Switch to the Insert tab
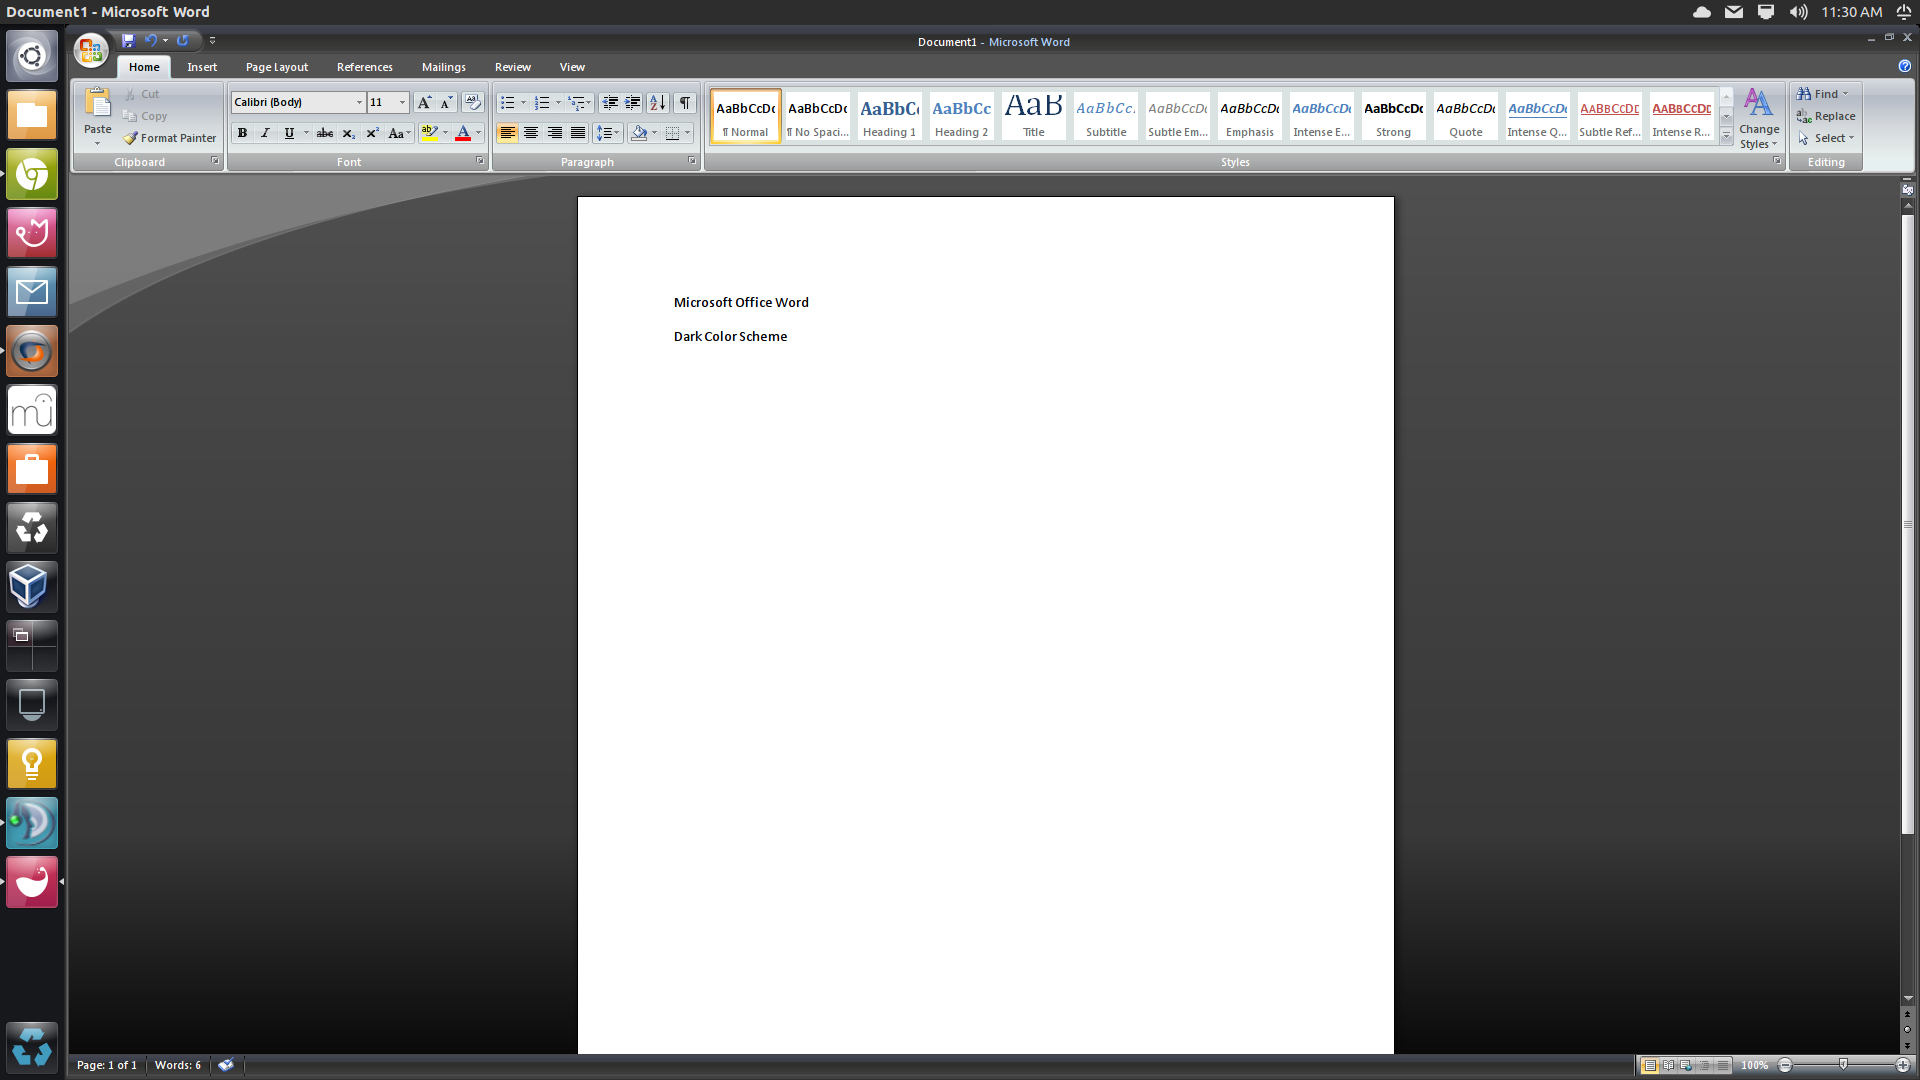Viewport: 1920px width, 1080px height. coord(202,67)
